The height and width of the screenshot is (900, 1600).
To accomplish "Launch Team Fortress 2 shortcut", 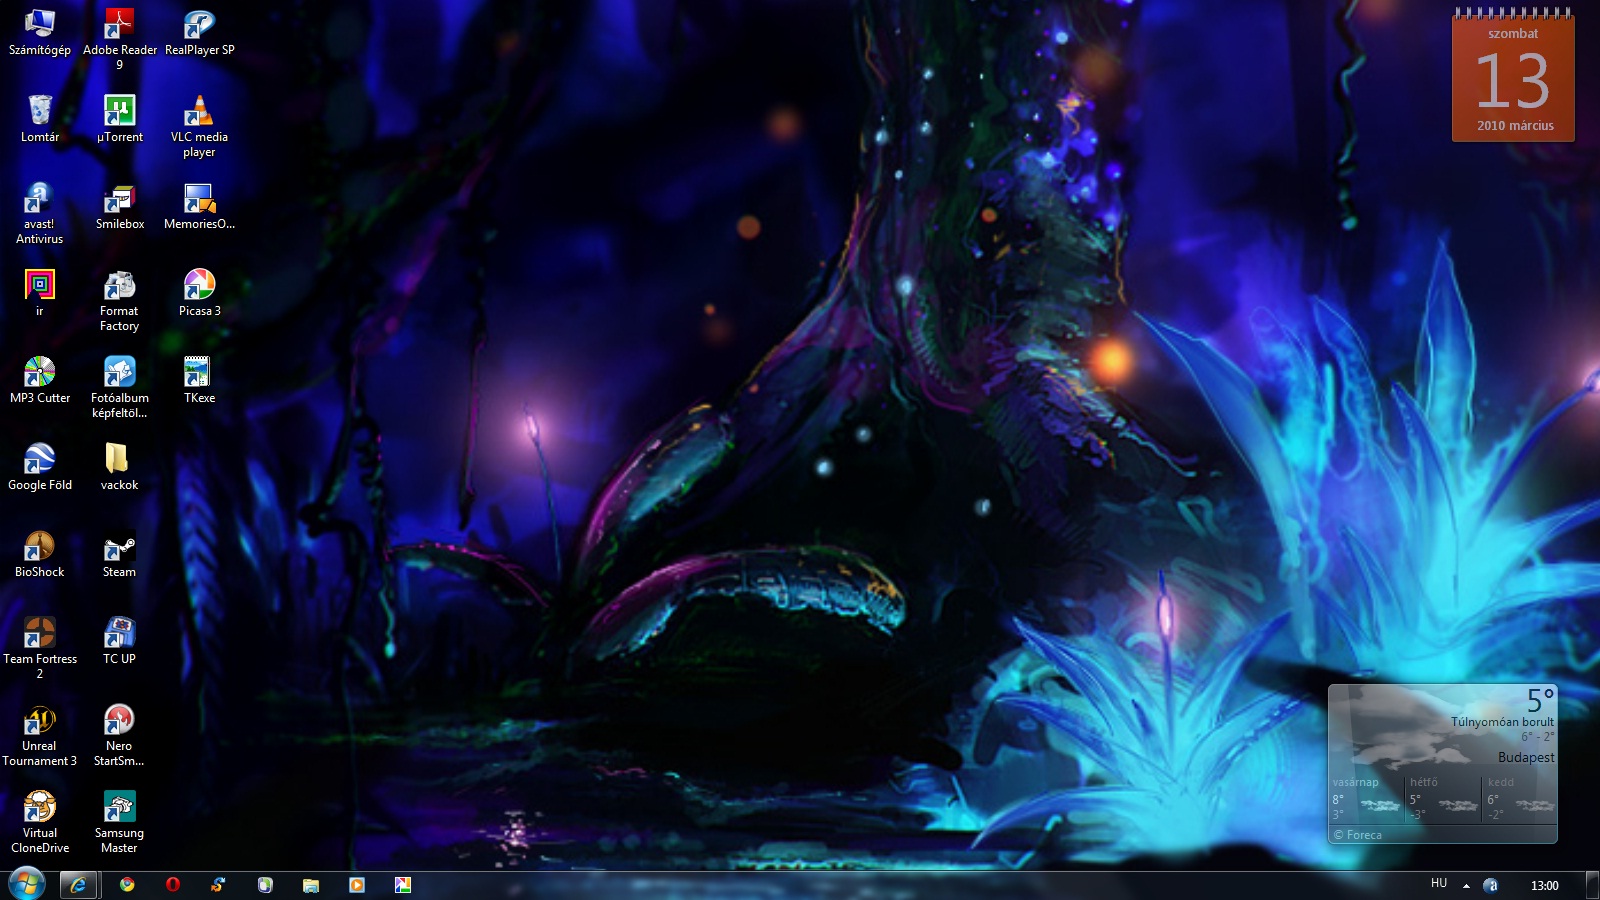I will tap(40, 647).
